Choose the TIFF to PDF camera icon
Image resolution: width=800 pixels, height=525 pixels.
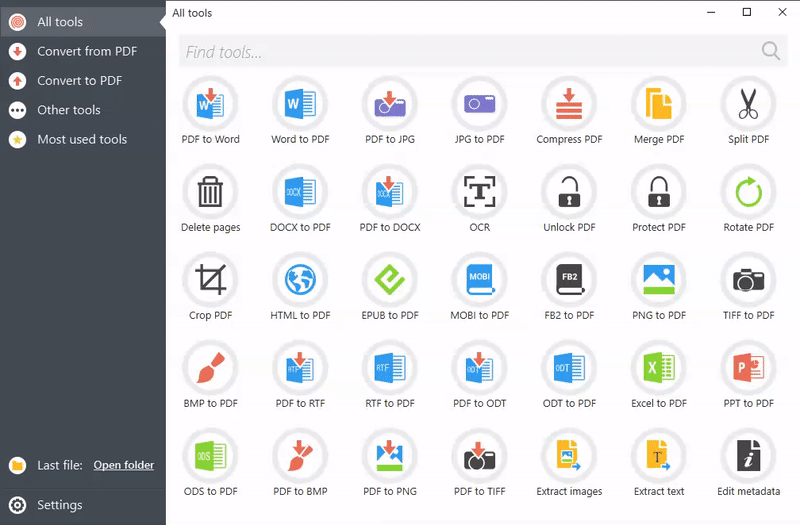point(748,280)
